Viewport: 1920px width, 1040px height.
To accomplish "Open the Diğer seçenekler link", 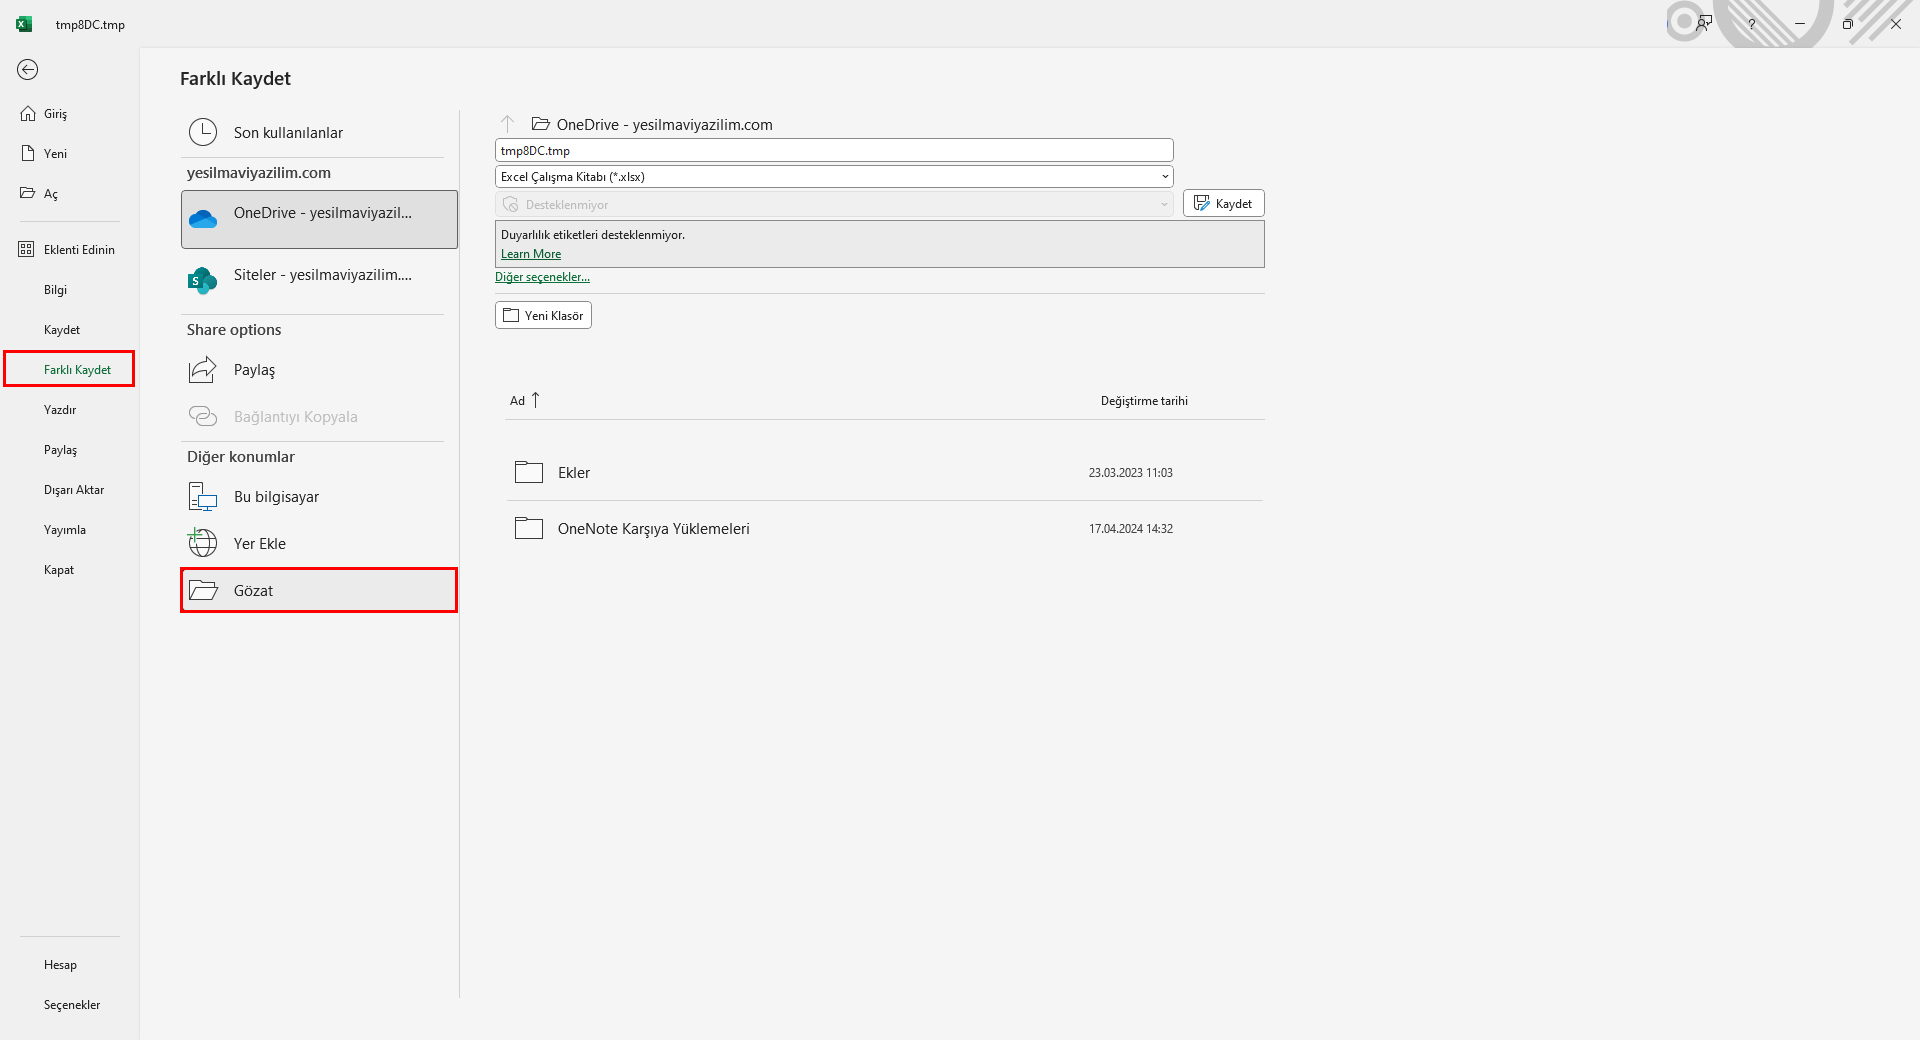I will point(542,278).
